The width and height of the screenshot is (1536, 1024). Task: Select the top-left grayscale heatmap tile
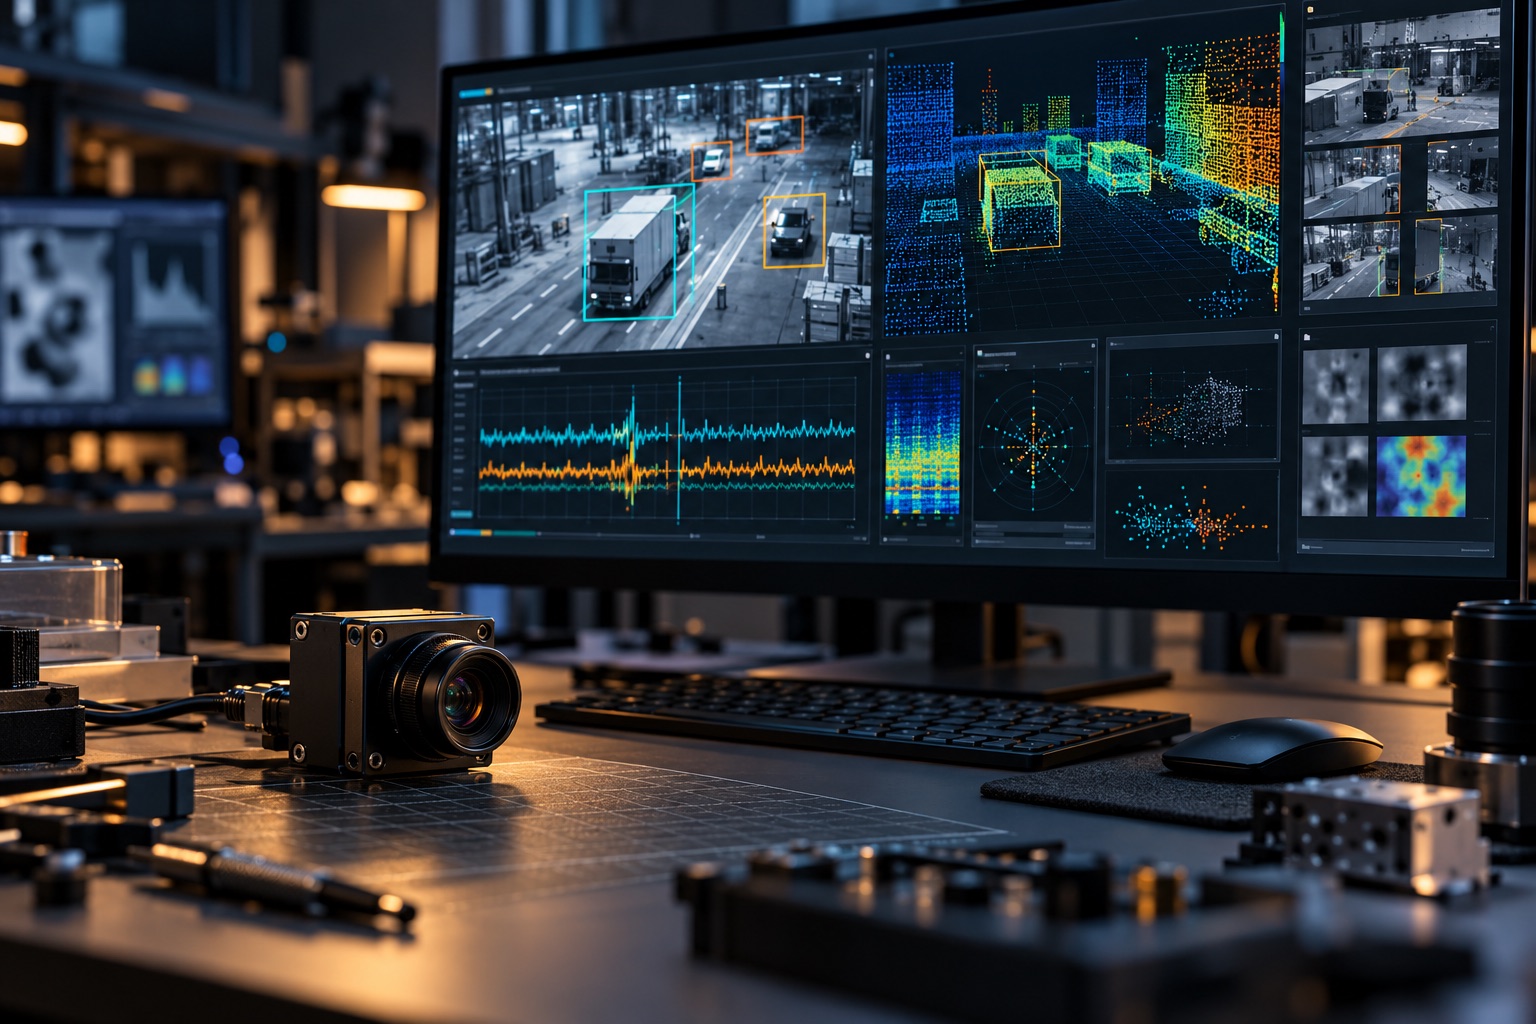point(1335,386)
